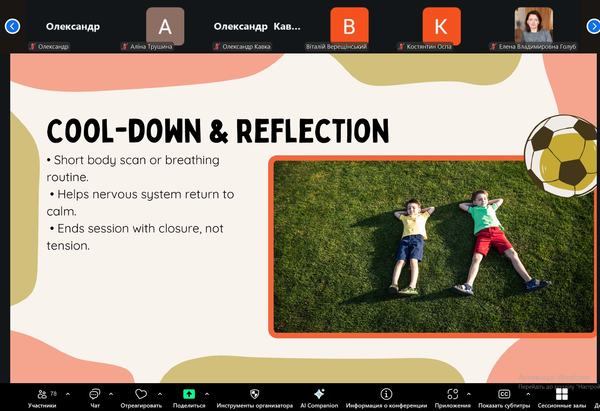Expand the arrow next to Чат
This screenshot has height=411, width=600.
[110, 393]
